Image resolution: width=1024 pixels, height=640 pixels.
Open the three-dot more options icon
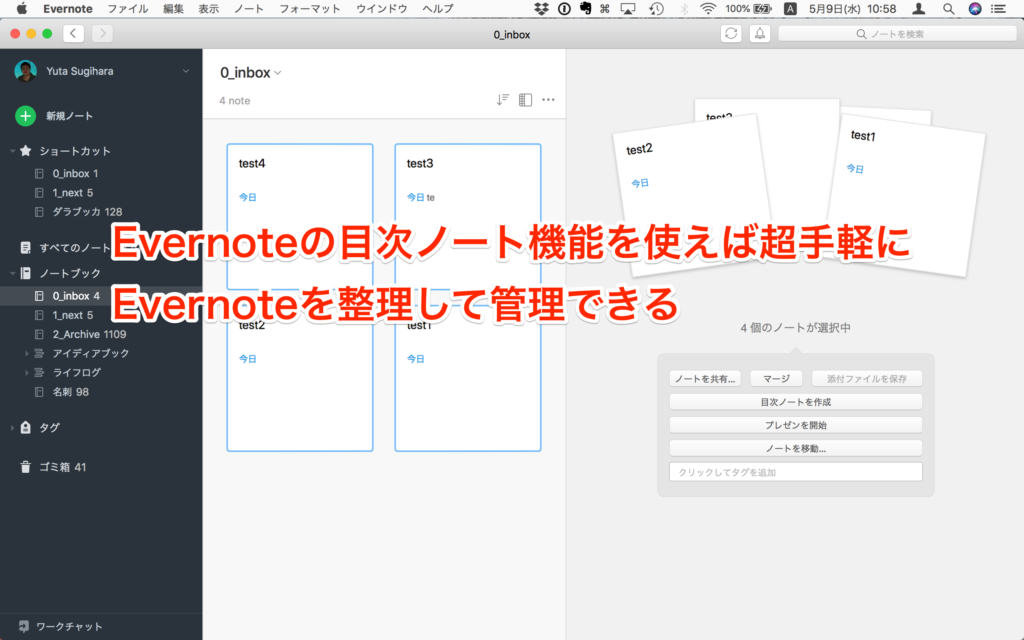[x=549, y=100]
